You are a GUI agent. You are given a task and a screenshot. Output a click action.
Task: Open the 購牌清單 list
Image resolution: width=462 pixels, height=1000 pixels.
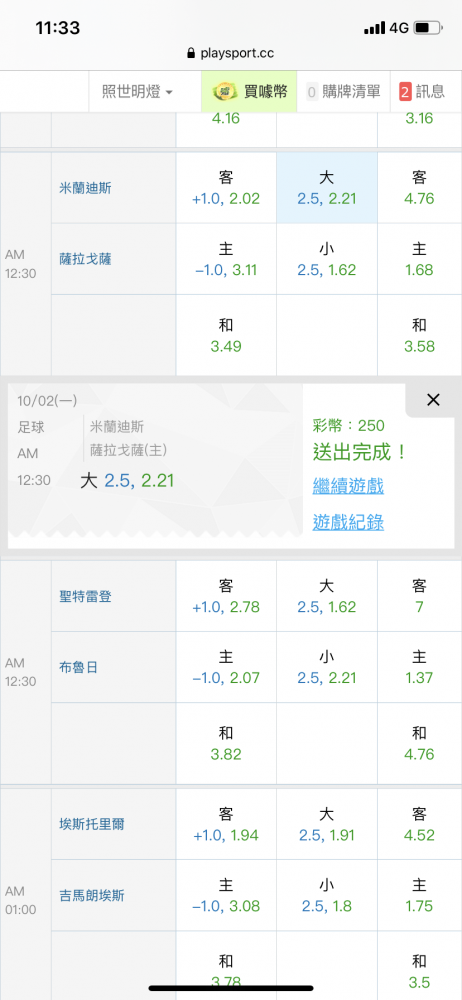(x=344, y=91)
